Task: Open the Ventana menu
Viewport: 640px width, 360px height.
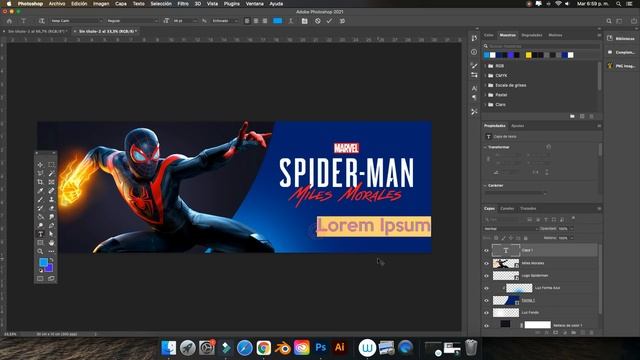Action: 254,4
